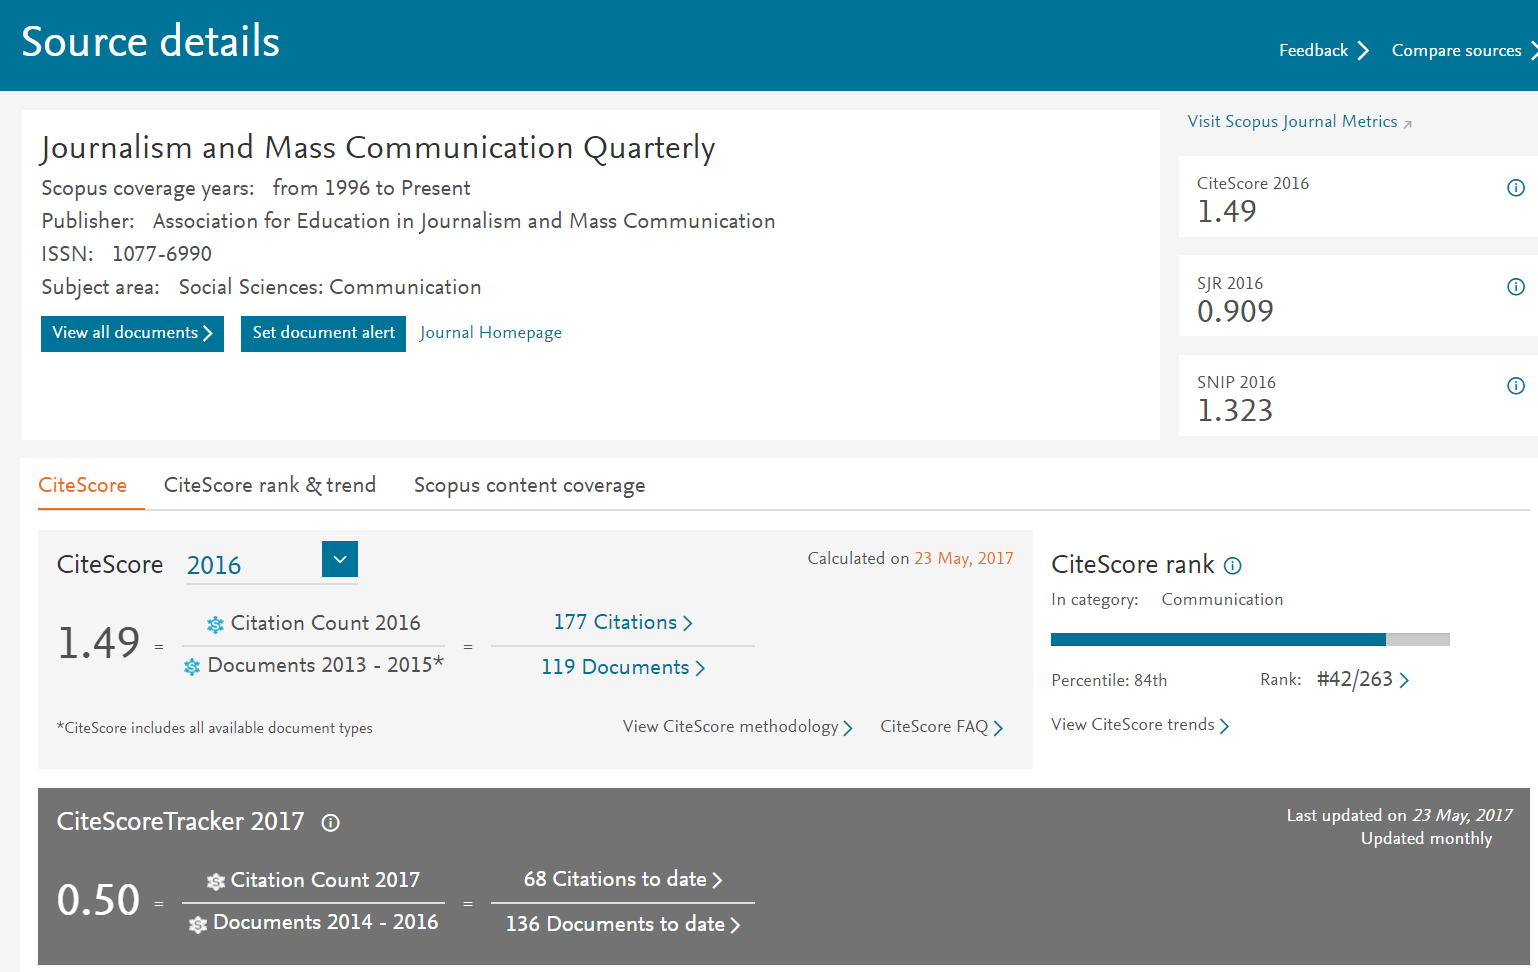
Task: Click the info icon beside SNIP 2016
Action: 1515,386
